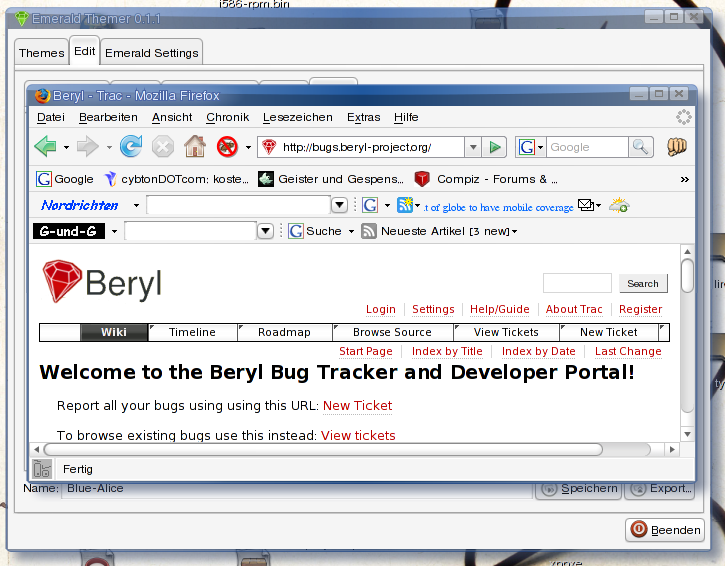Open the Compiz - Forums bookmark
Screen dimensions: 725x566
(x=485, y=179)
